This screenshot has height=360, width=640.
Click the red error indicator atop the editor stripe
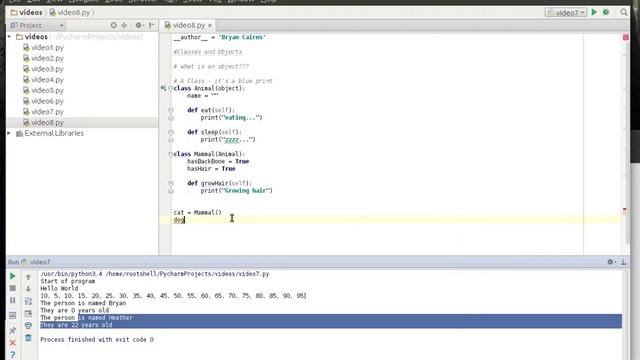(x=626, y=37)
